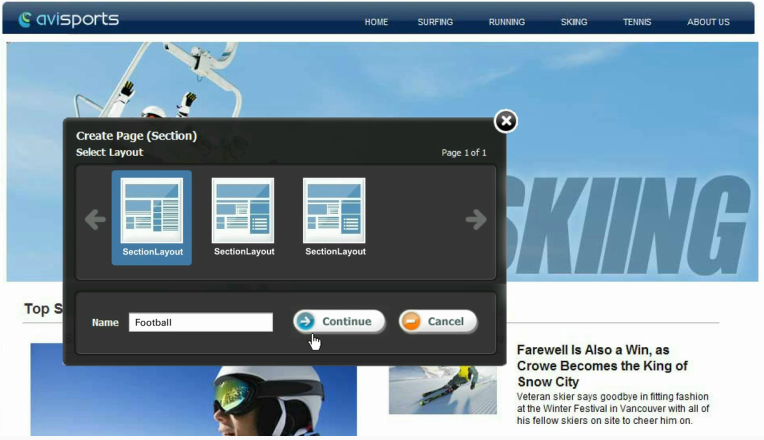This screenshot has width=764, height=440.
Task: Select the middle SectionLayout thumbnail
Action: pos(243,217)
